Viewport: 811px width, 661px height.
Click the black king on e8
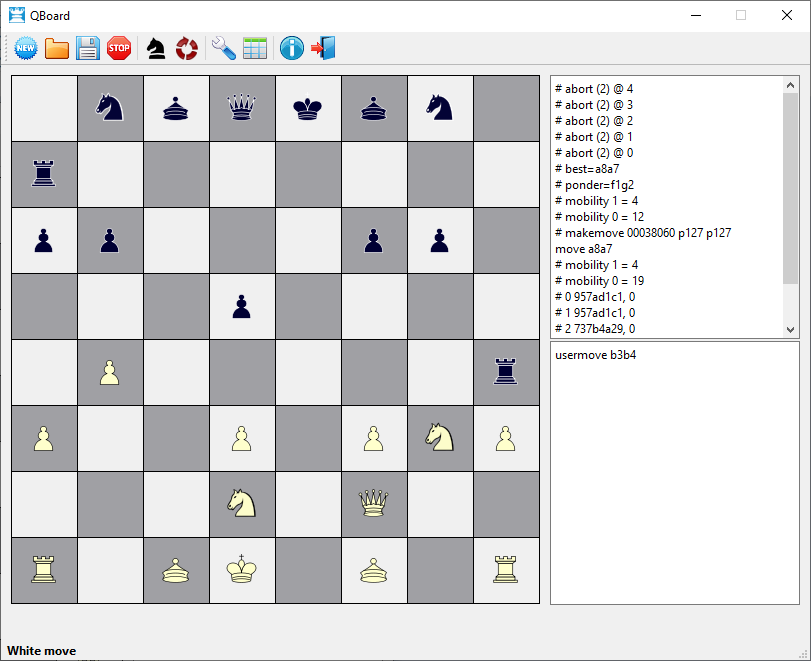(x=308, y=108)
